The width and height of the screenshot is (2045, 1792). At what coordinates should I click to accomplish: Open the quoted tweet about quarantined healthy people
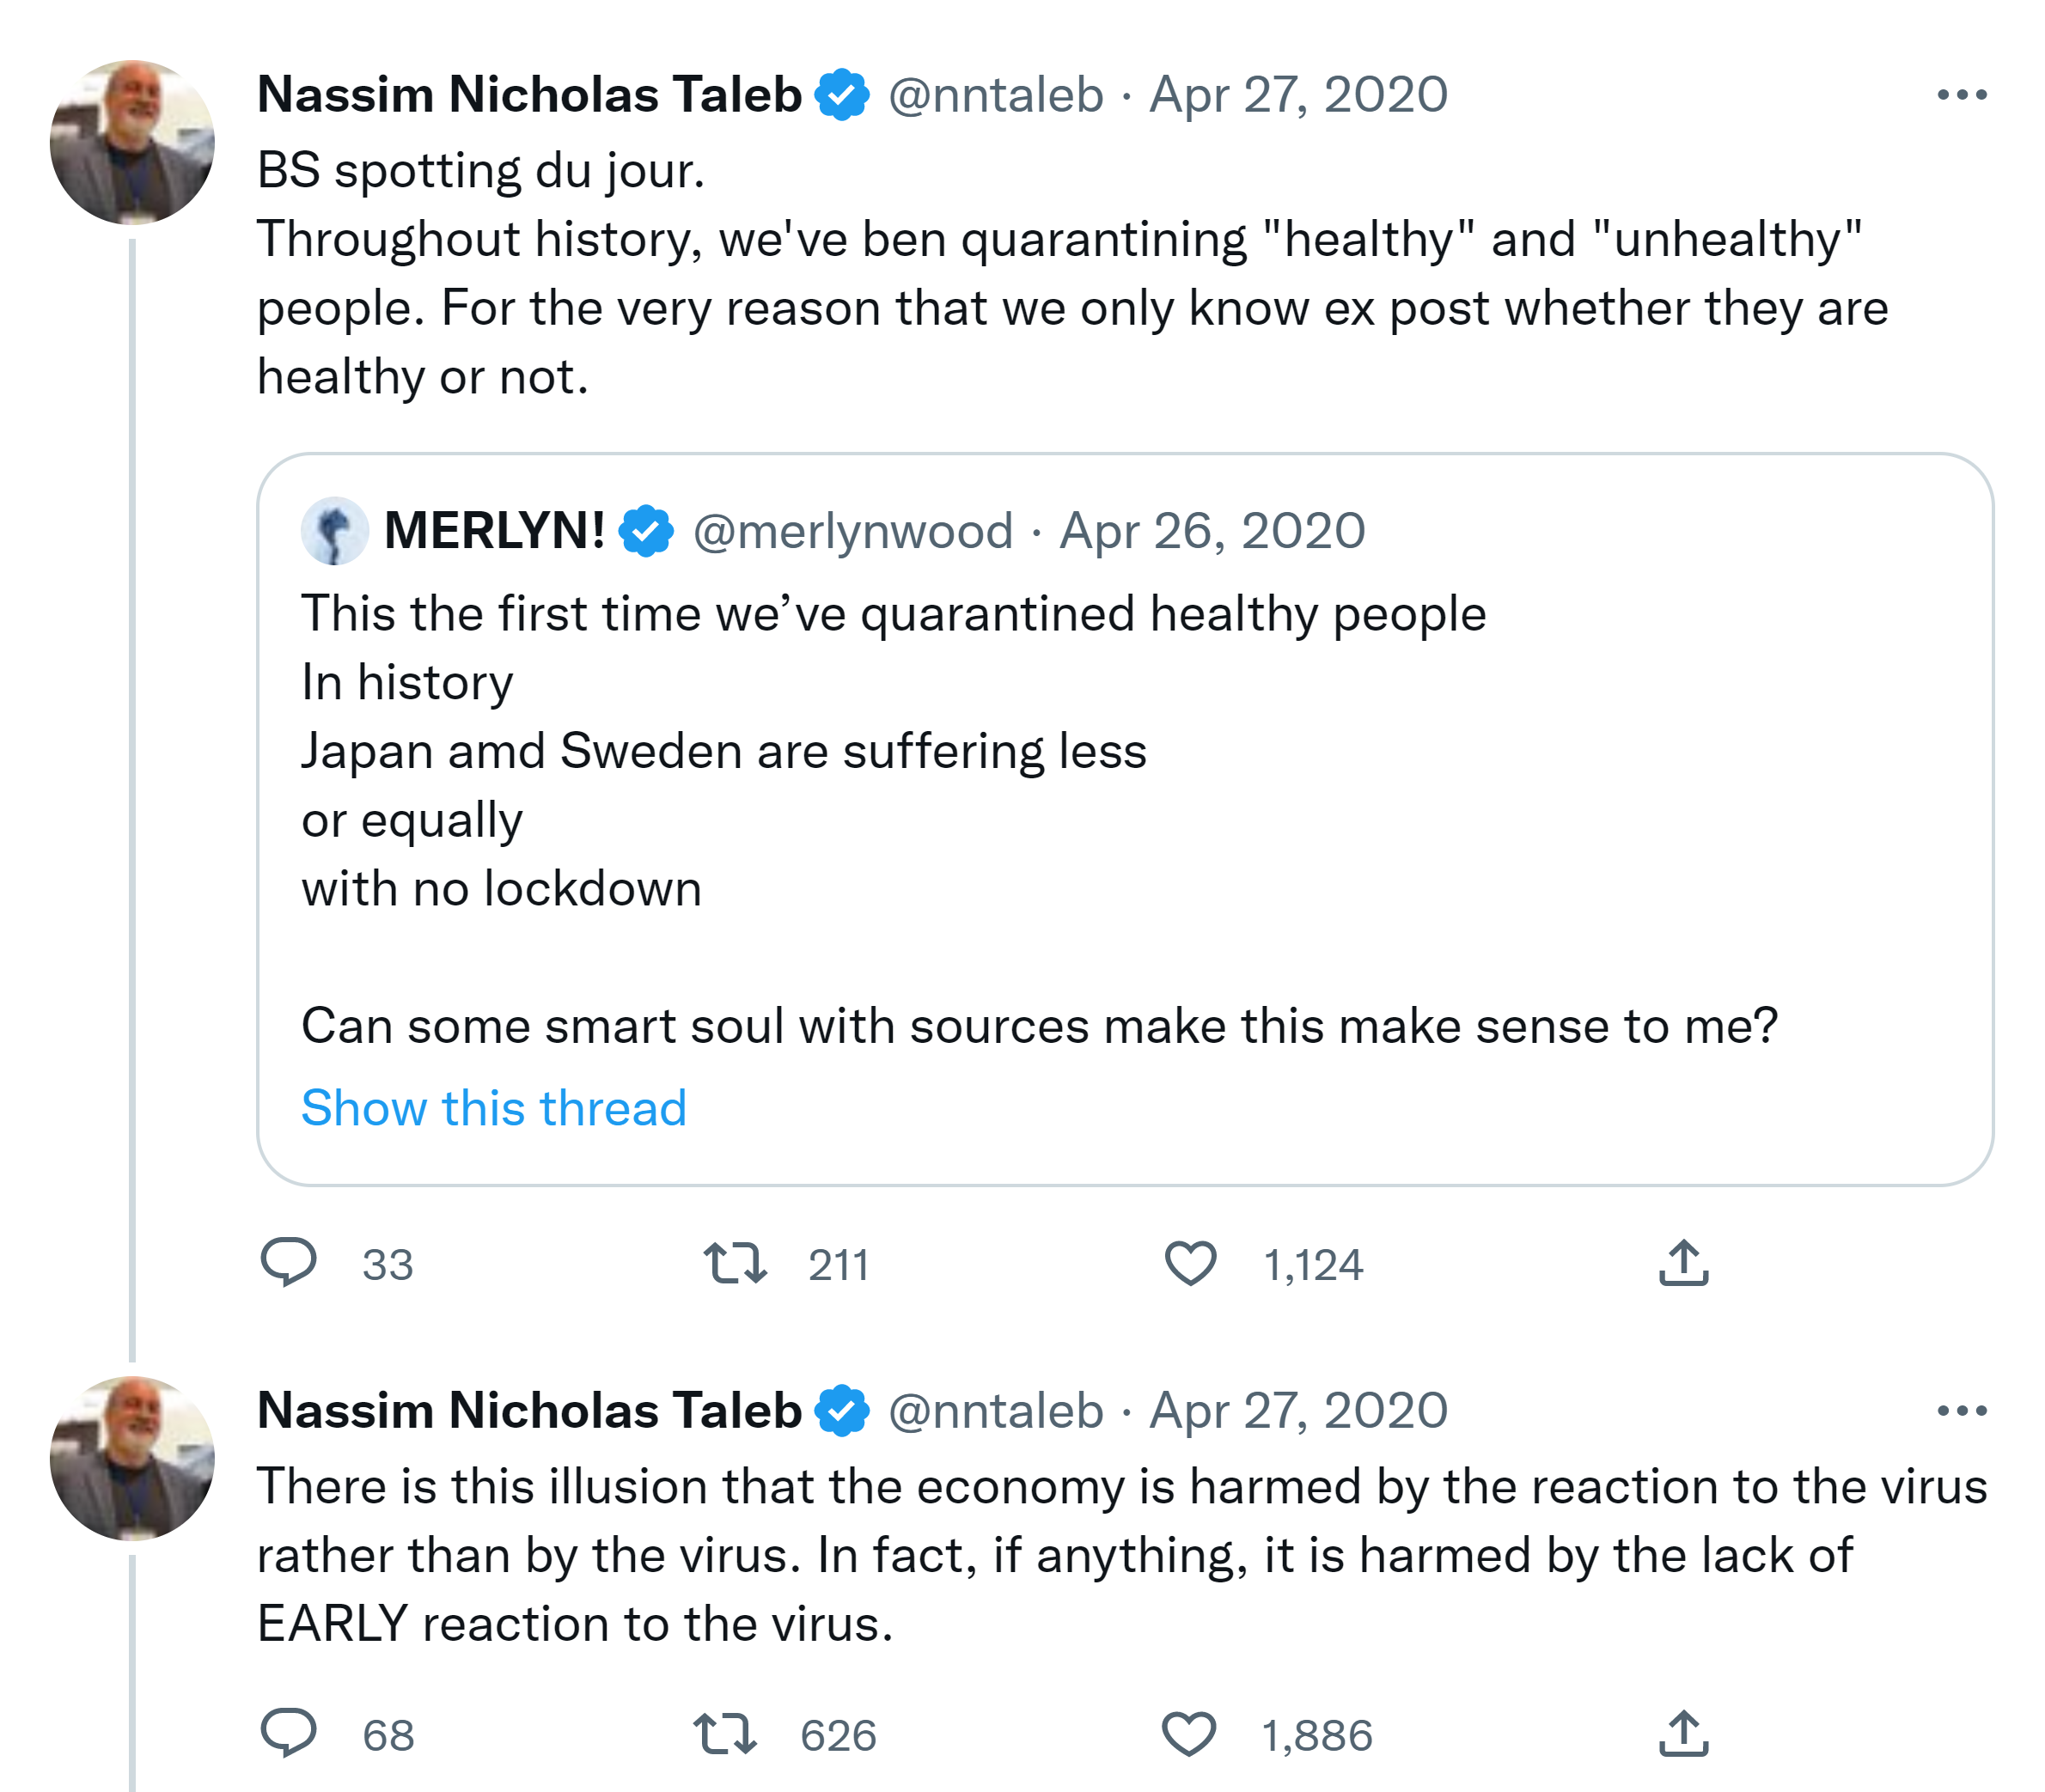(x=1100, y=820)
